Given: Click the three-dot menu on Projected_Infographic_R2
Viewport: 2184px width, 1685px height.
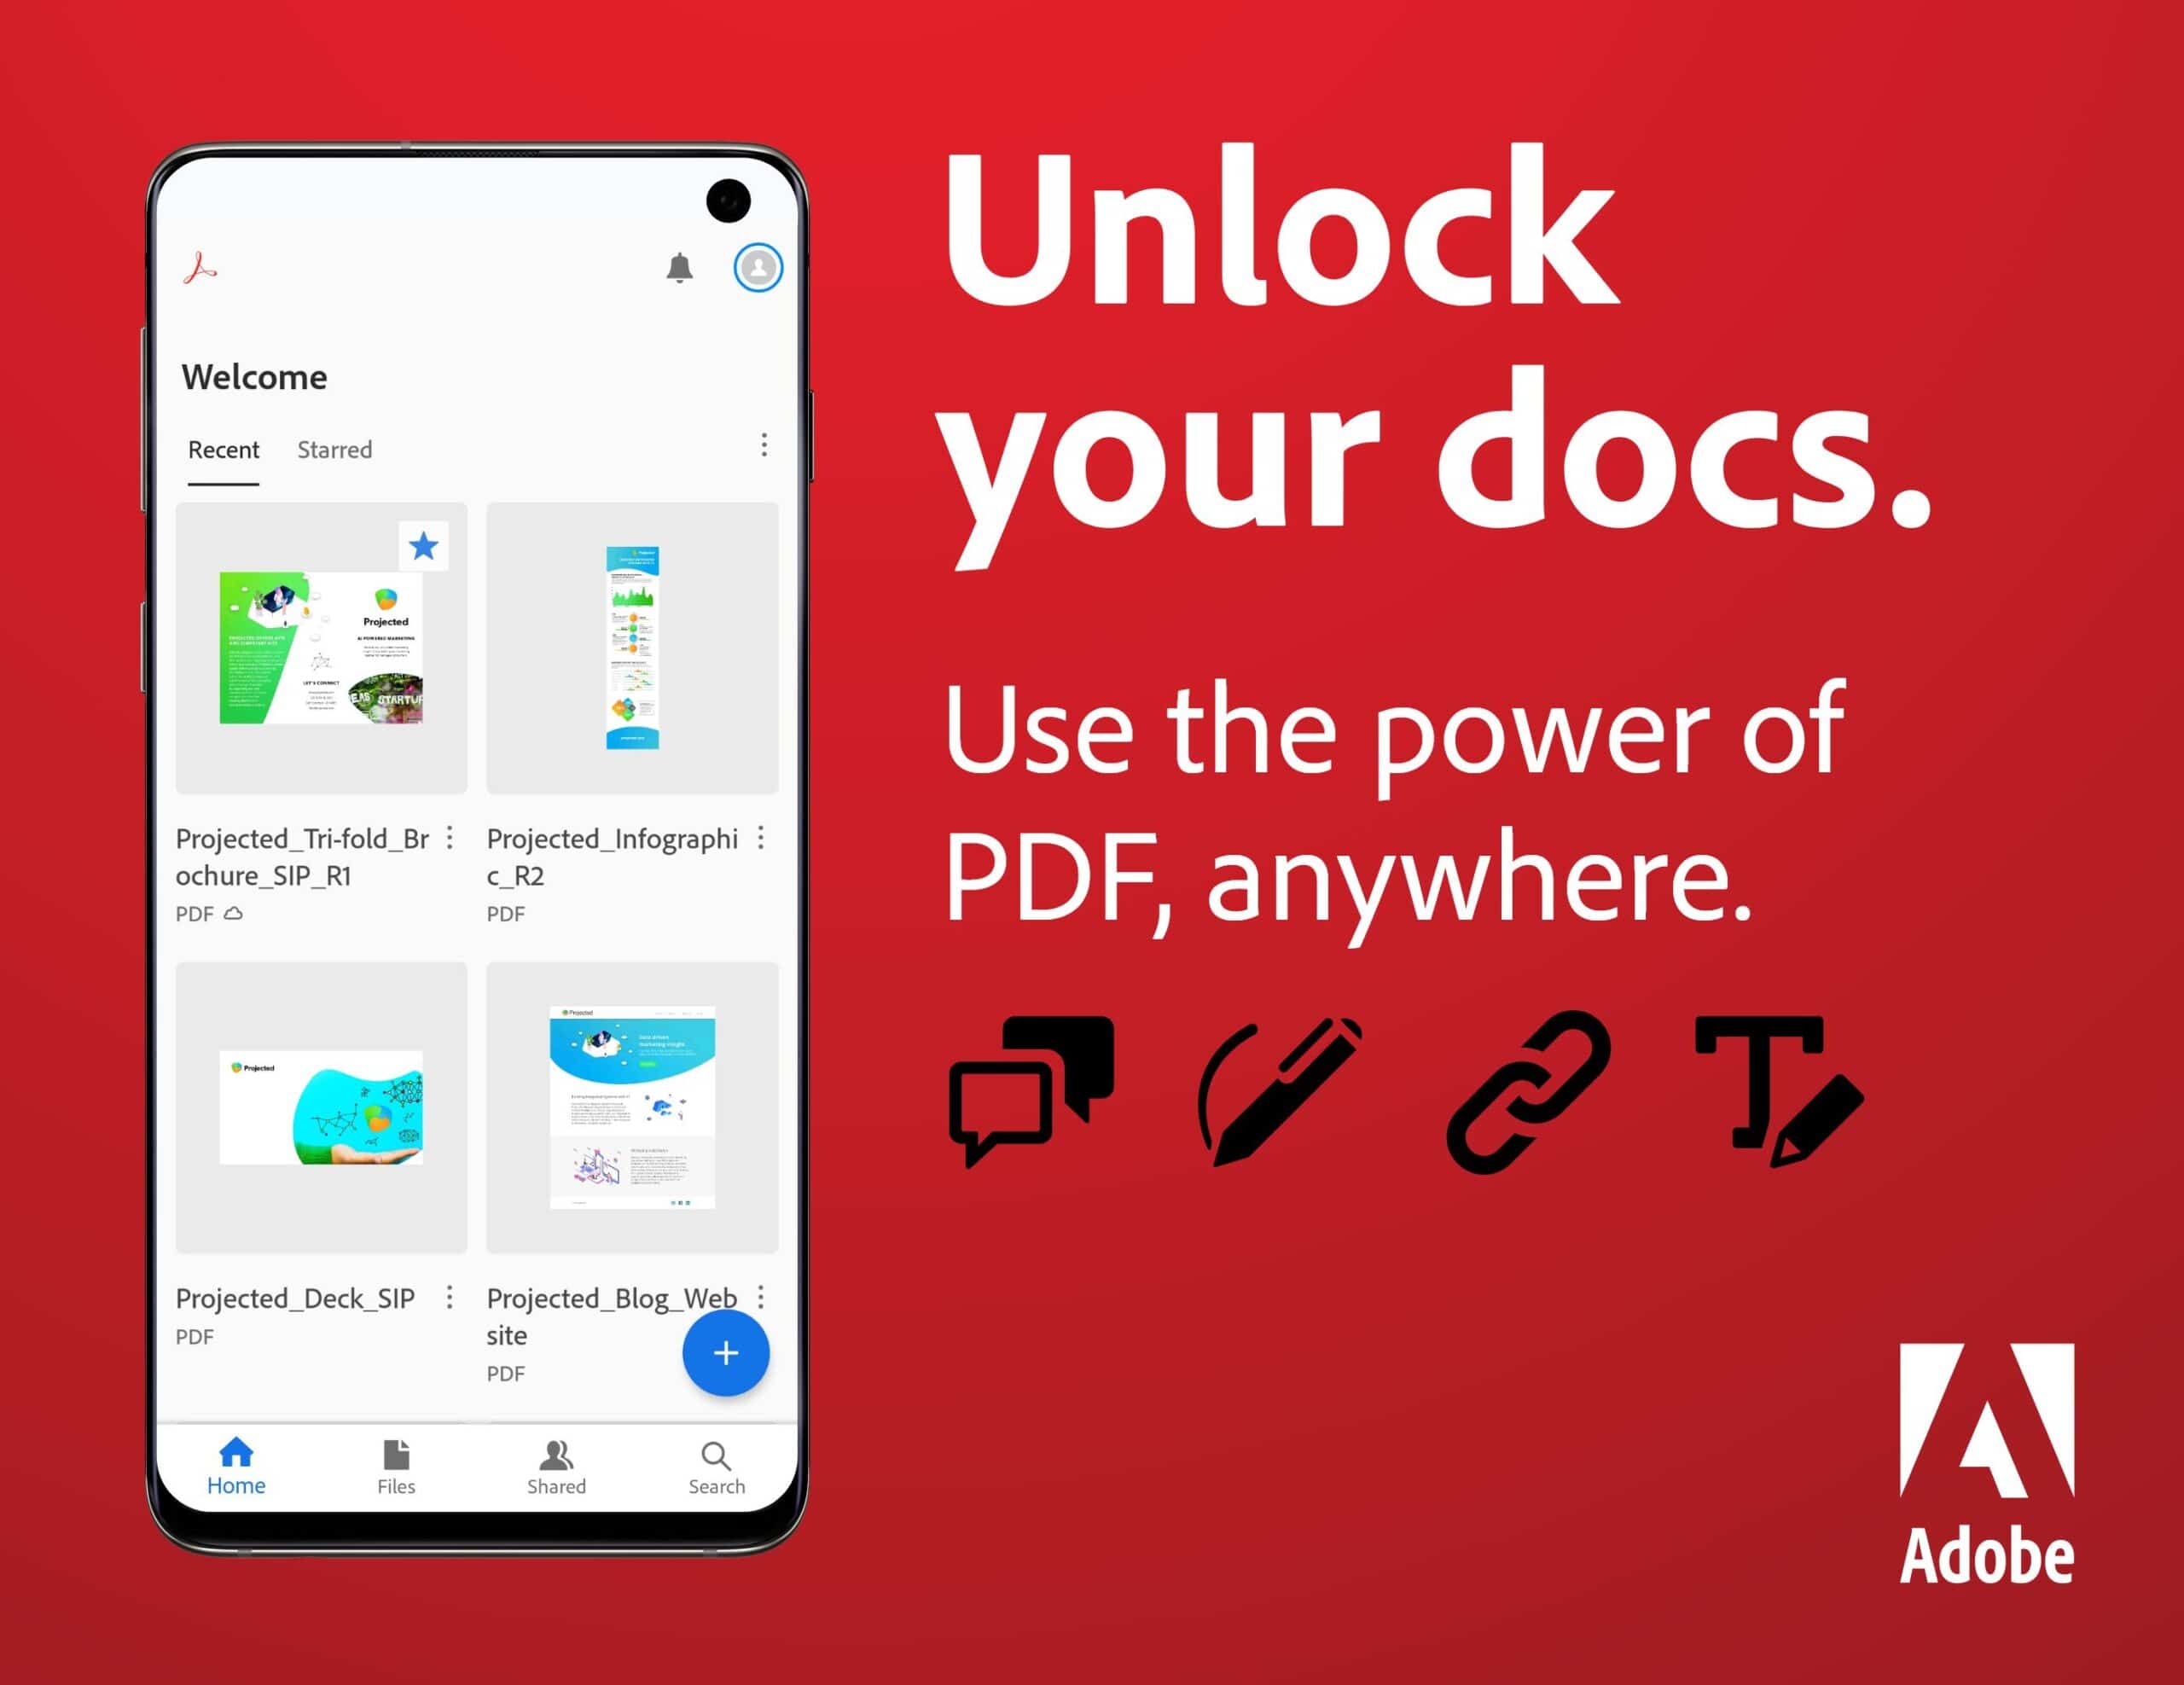Looking at the screenshot, I should pos(764,832).
